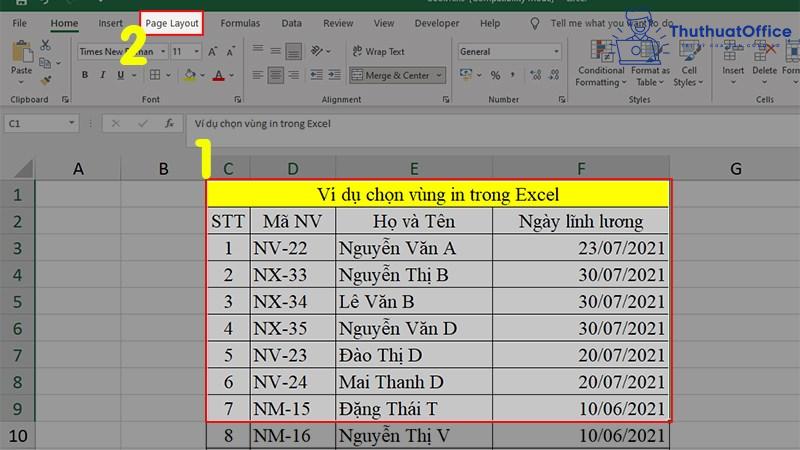Select row 10 header
The width and height of the screenshot is (800, 450).
(x=17, y=436)
